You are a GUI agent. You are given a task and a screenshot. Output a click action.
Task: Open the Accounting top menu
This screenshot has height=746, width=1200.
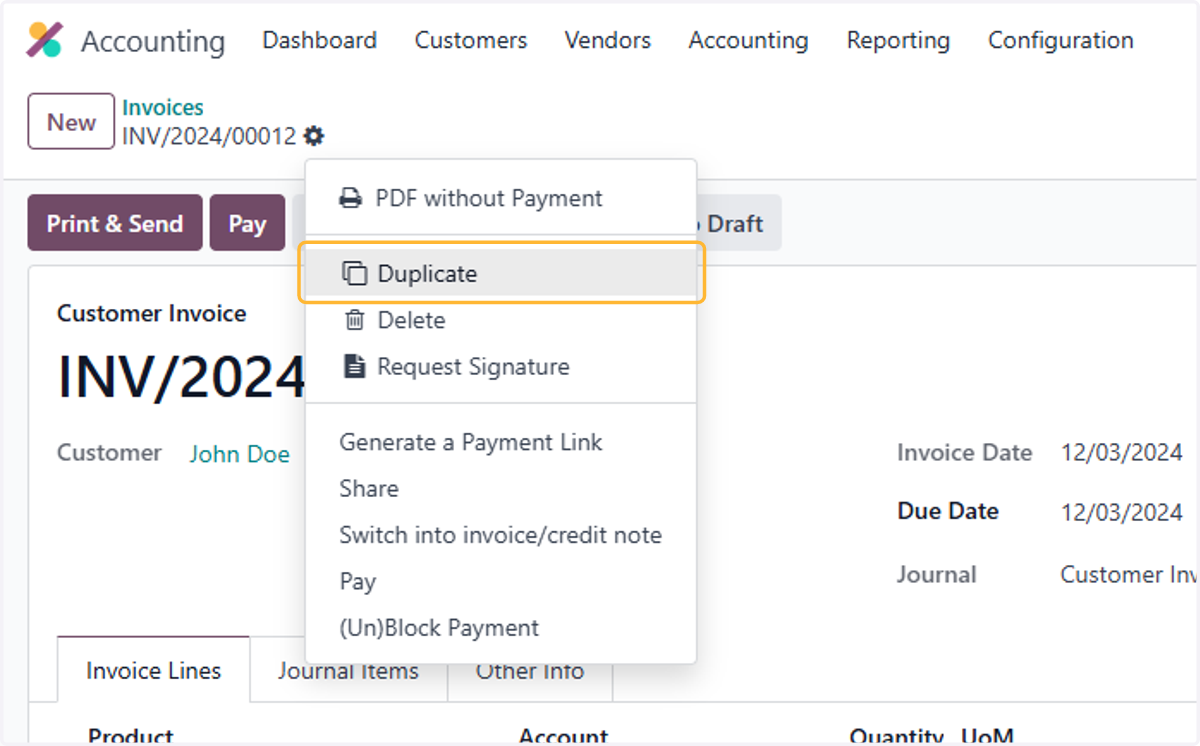748,40
